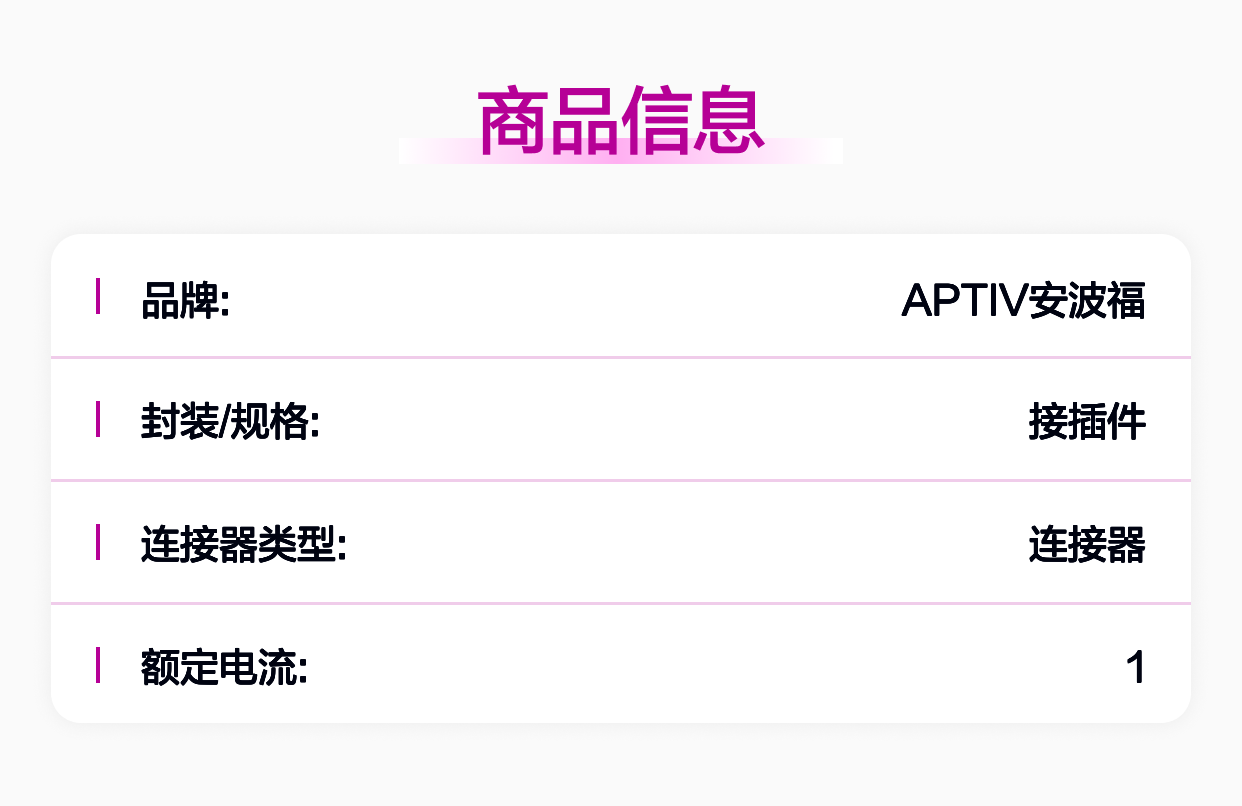Click the divider below the 封装/规格 row
This screenshot has width=1242, height=806.
621,480
